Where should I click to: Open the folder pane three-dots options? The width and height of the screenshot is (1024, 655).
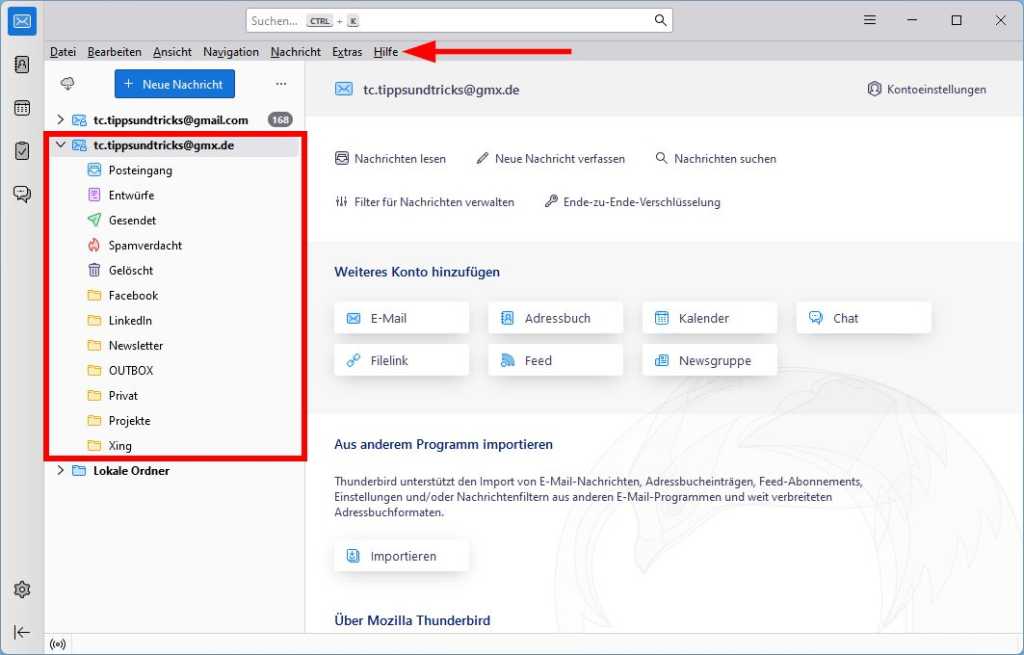click(281, 84)
